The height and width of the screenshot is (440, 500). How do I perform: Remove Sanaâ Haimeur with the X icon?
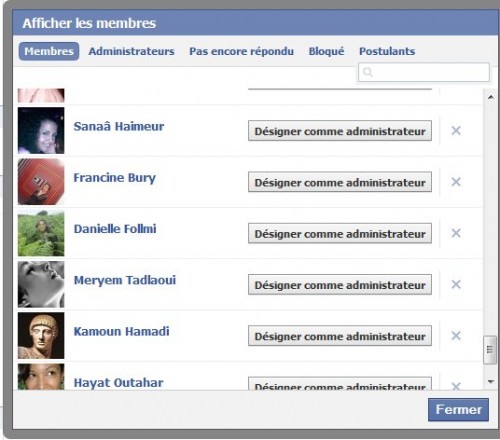456,131
